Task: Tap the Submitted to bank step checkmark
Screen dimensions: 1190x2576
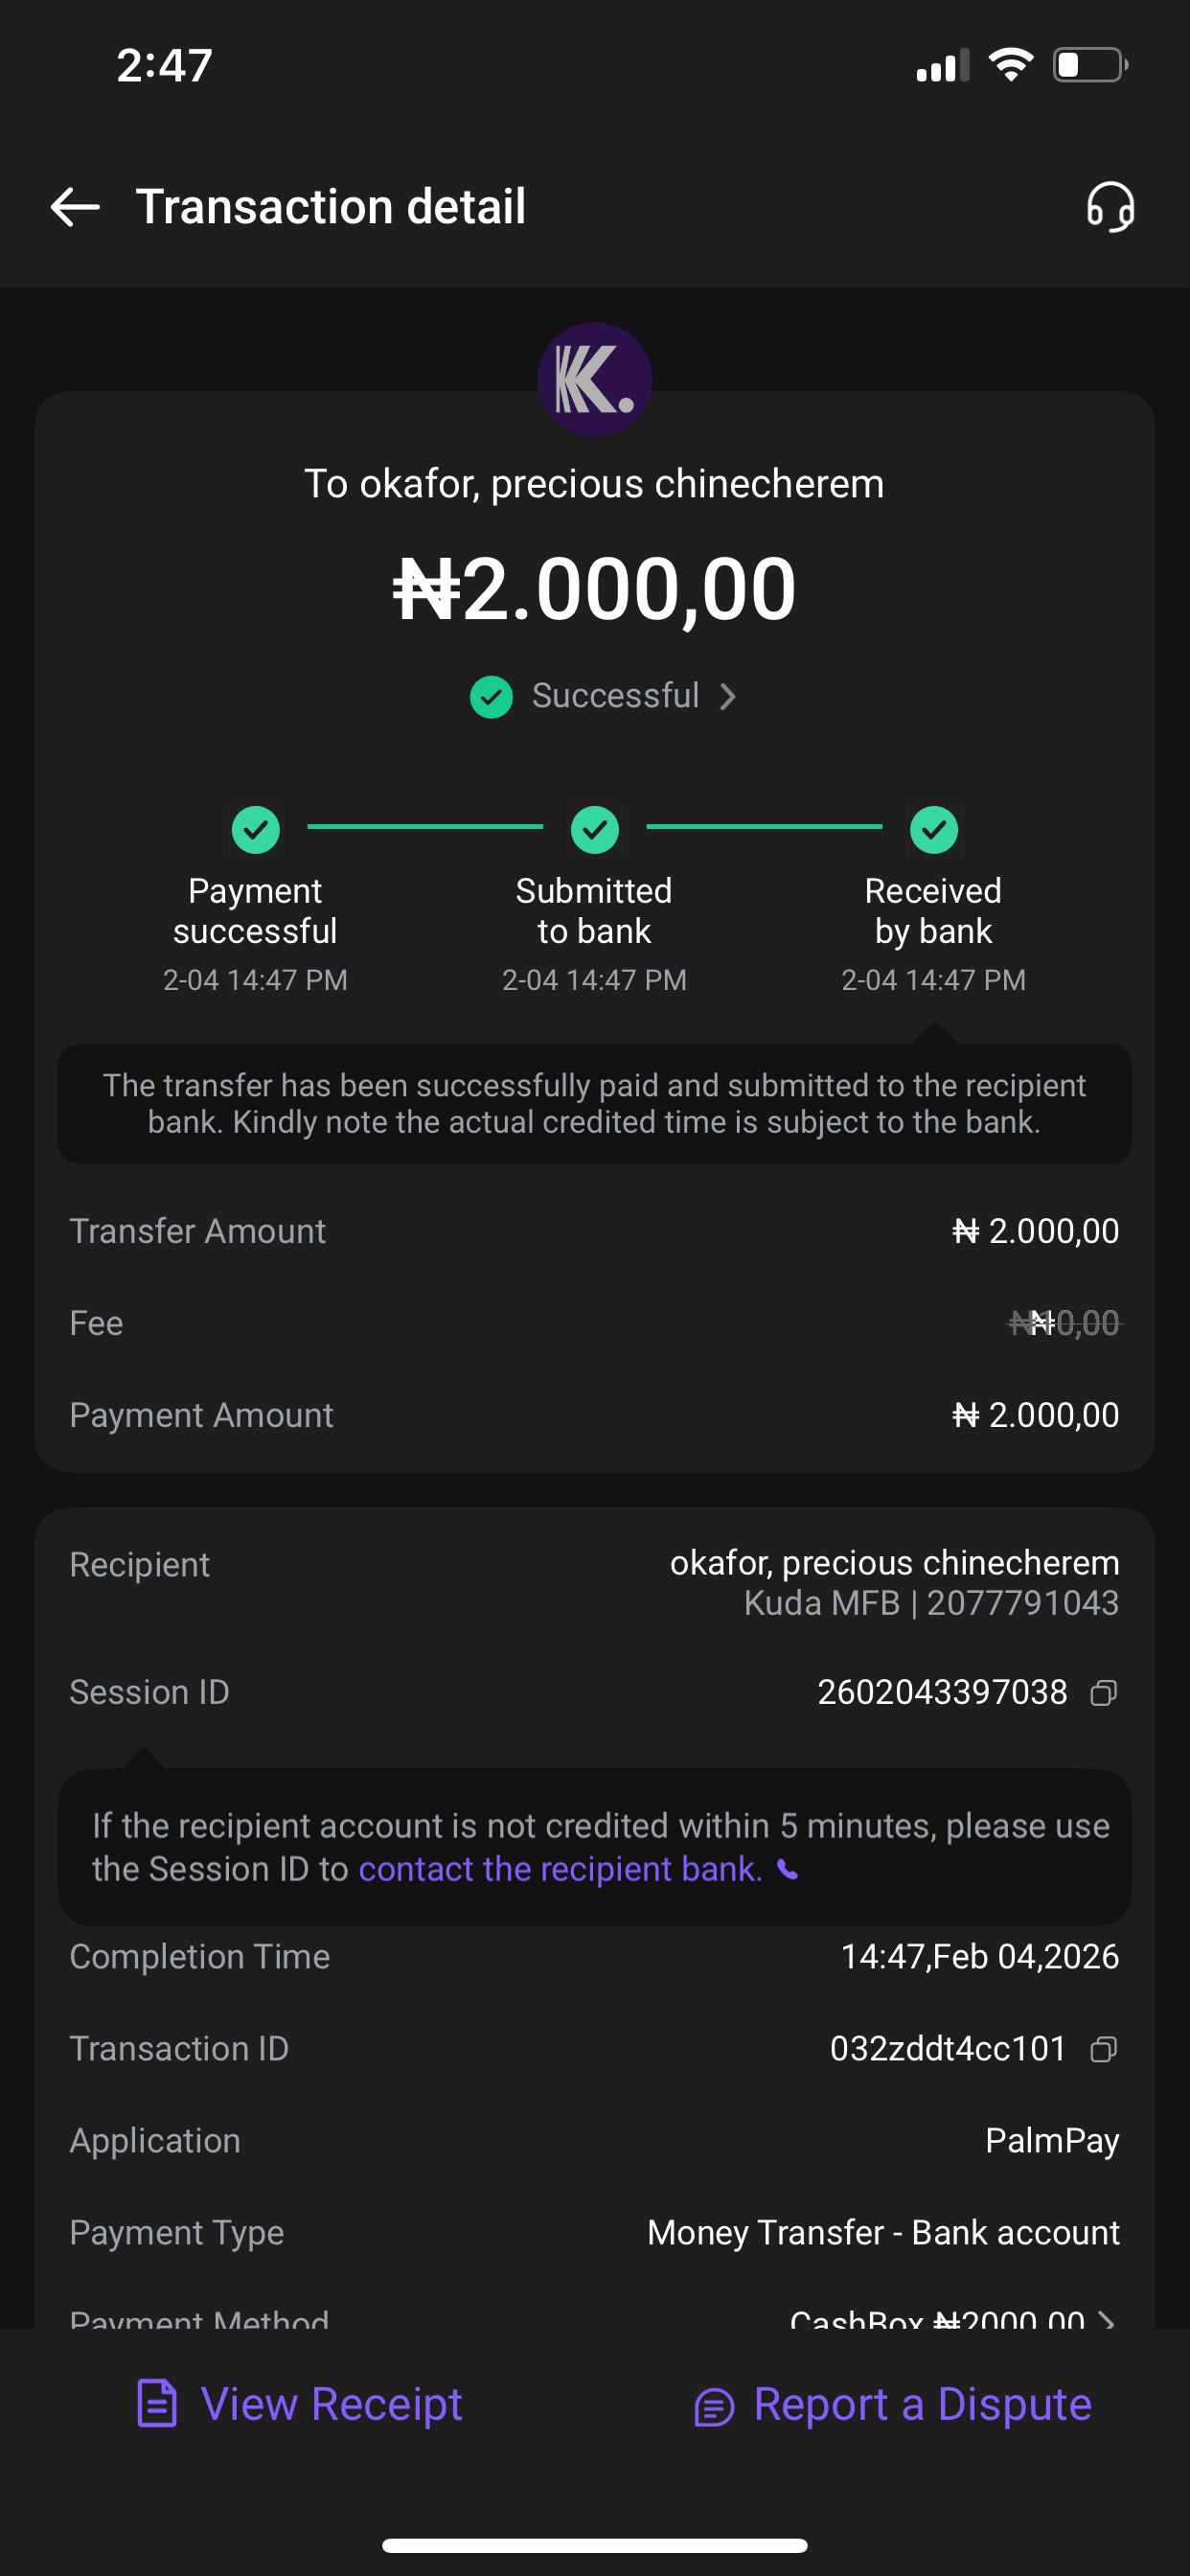Action: 594,829
